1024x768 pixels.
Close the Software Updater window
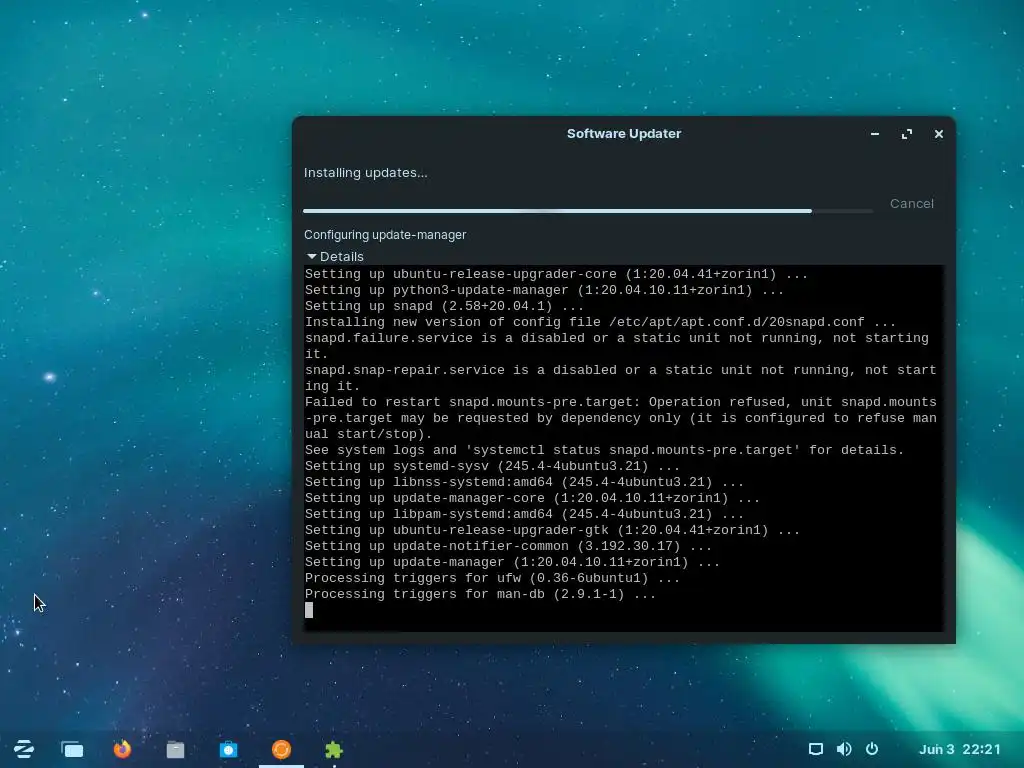pyautogui.click(x=938, y=134)
